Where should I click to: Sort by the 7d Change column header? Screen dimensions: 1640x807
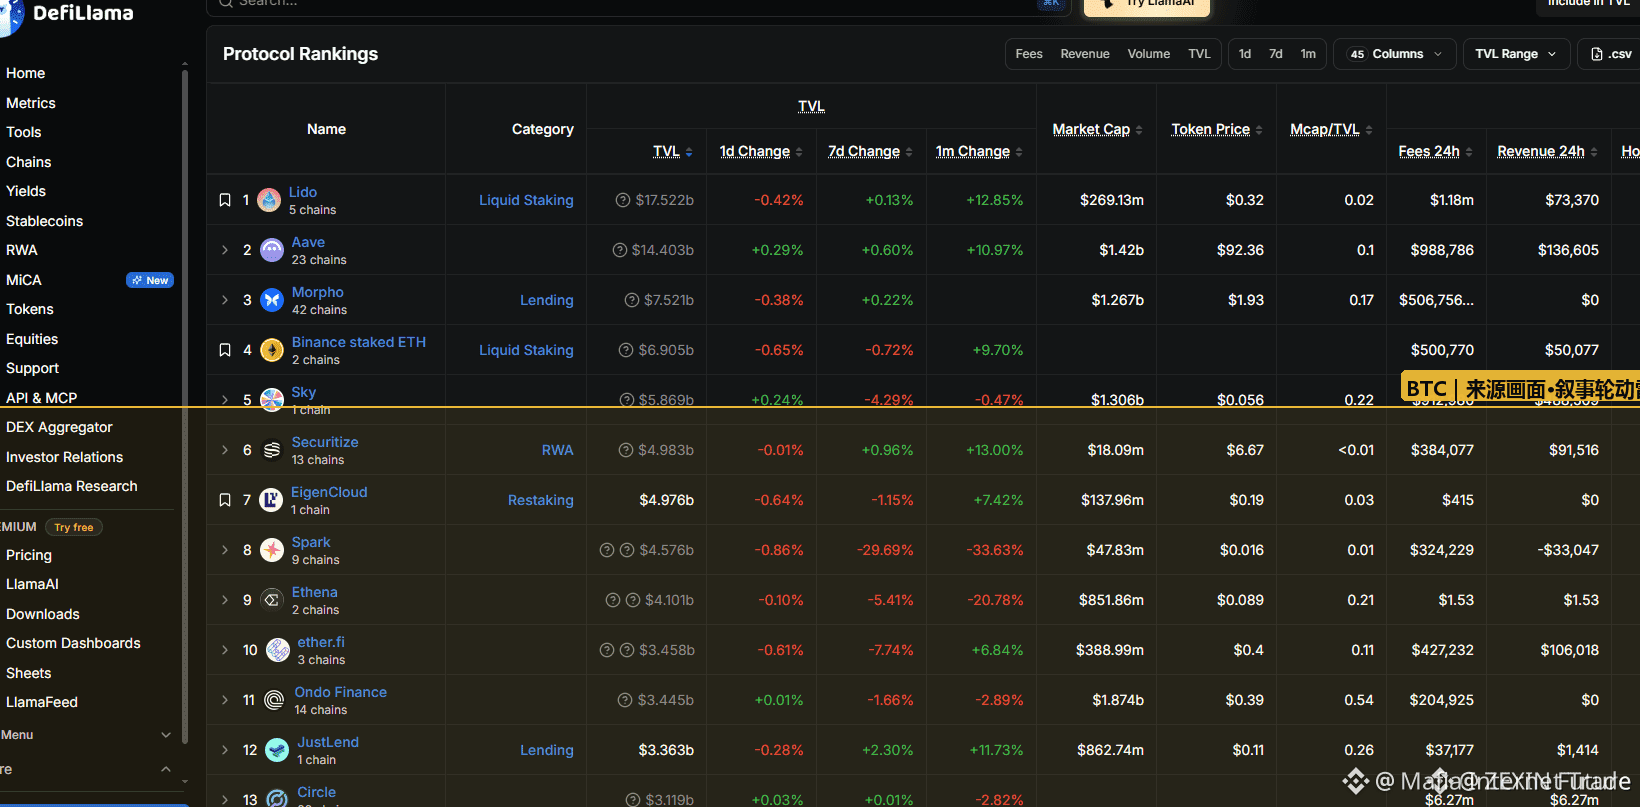tap(864, 151)
